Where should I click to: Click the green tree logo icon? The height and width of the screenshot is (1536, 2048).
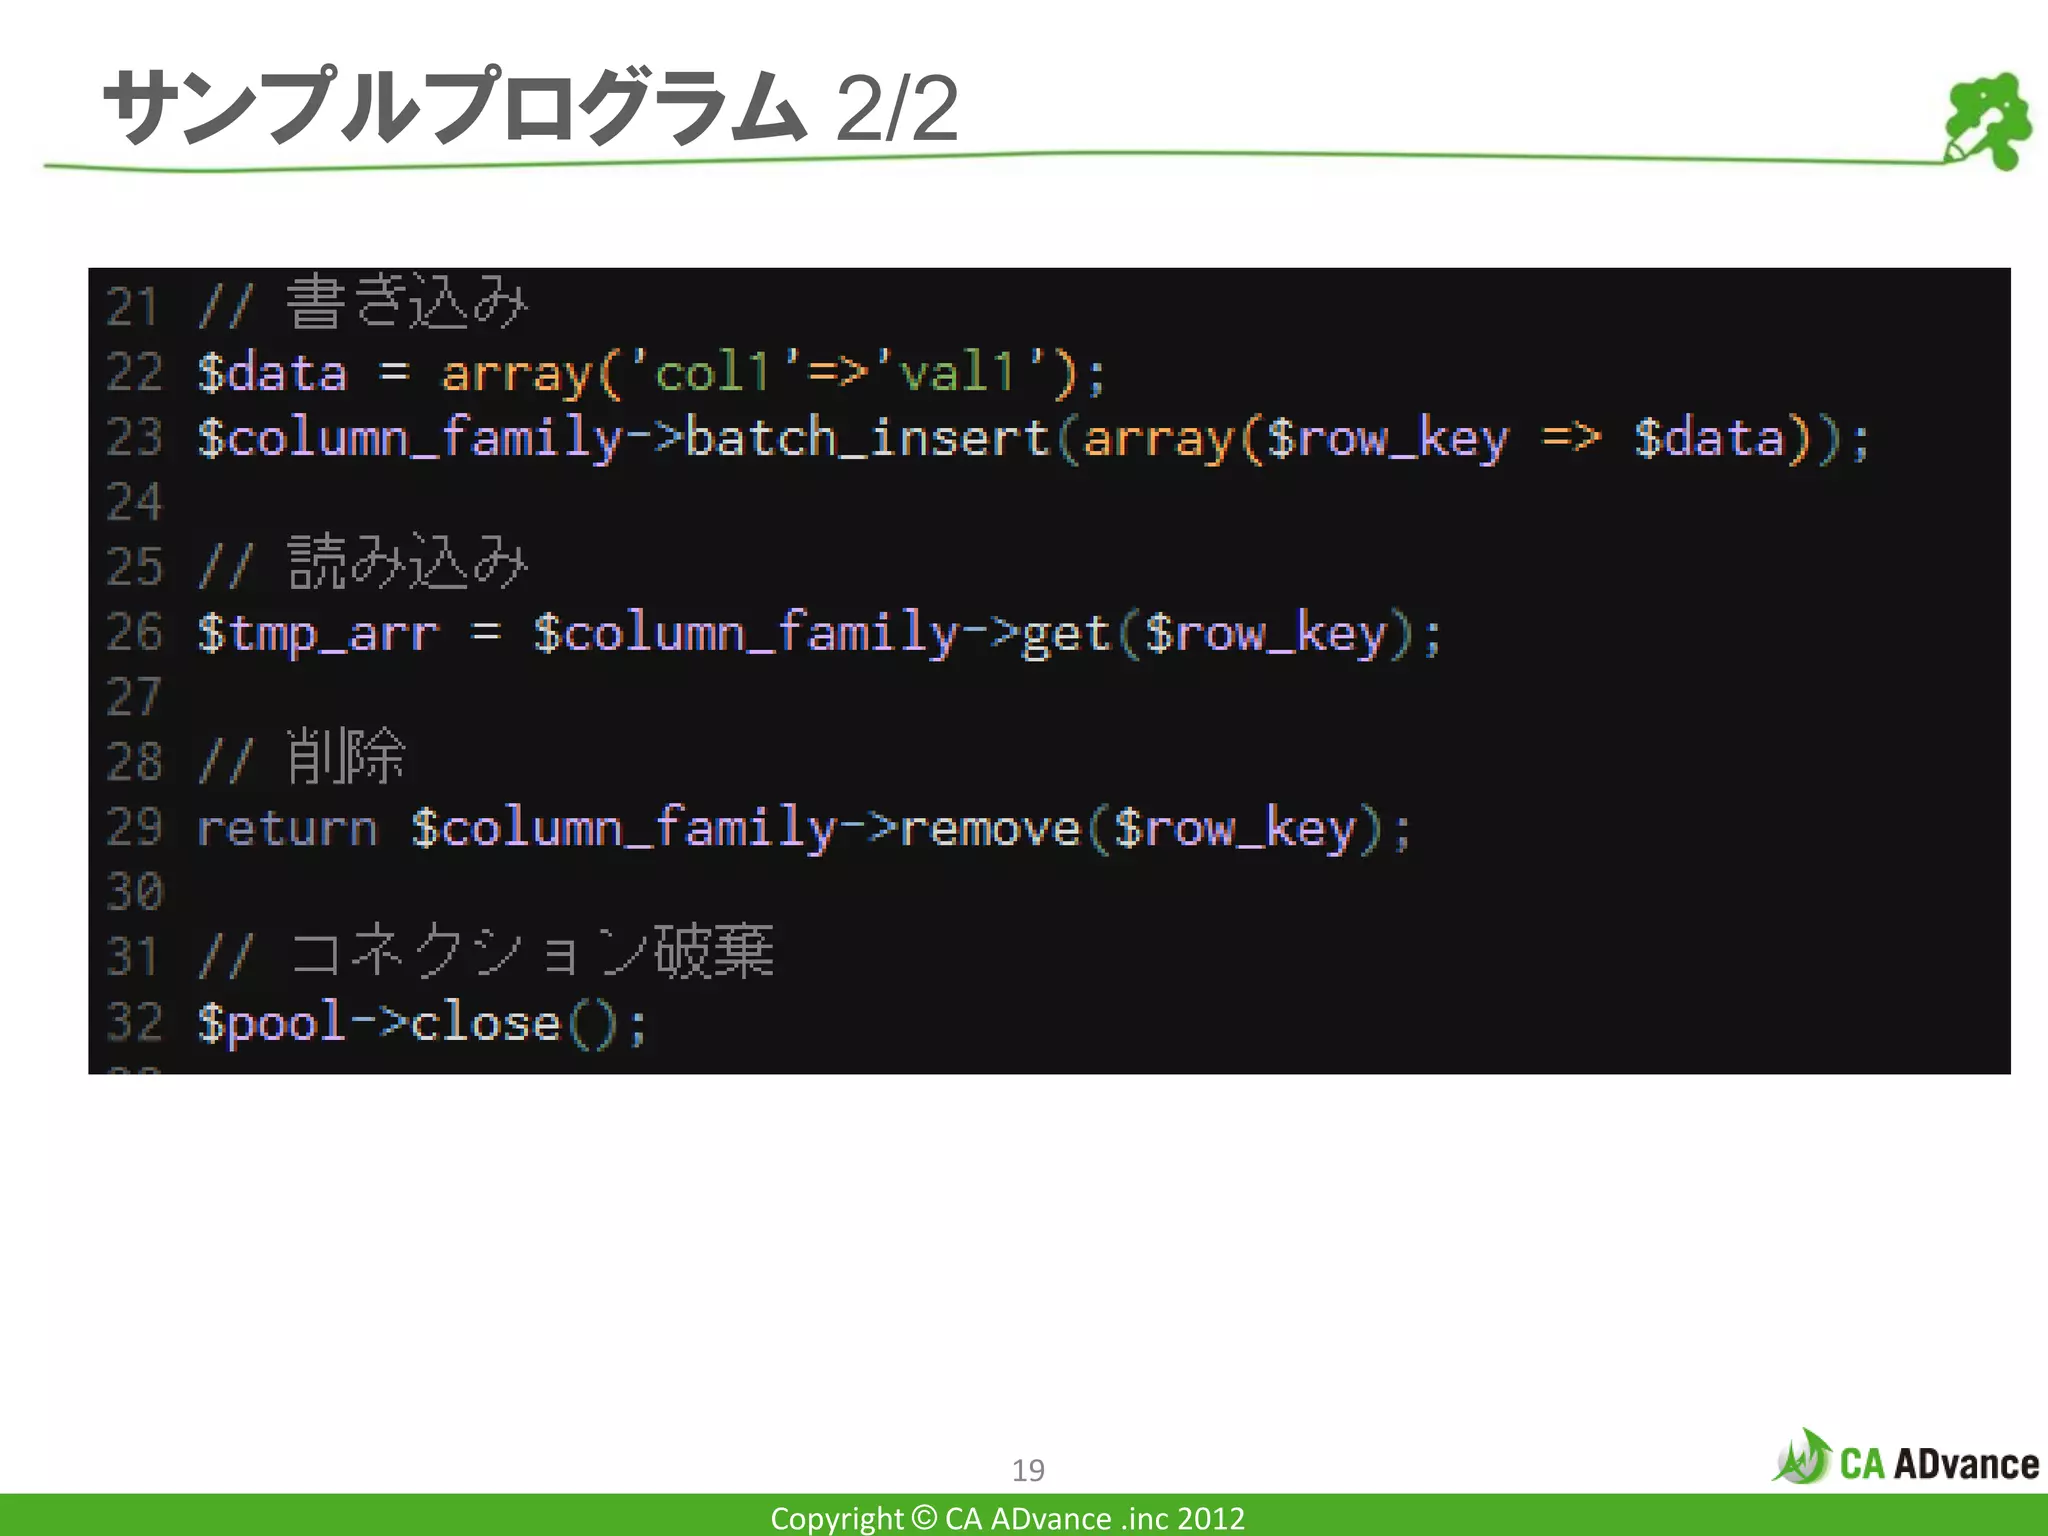1987,120
